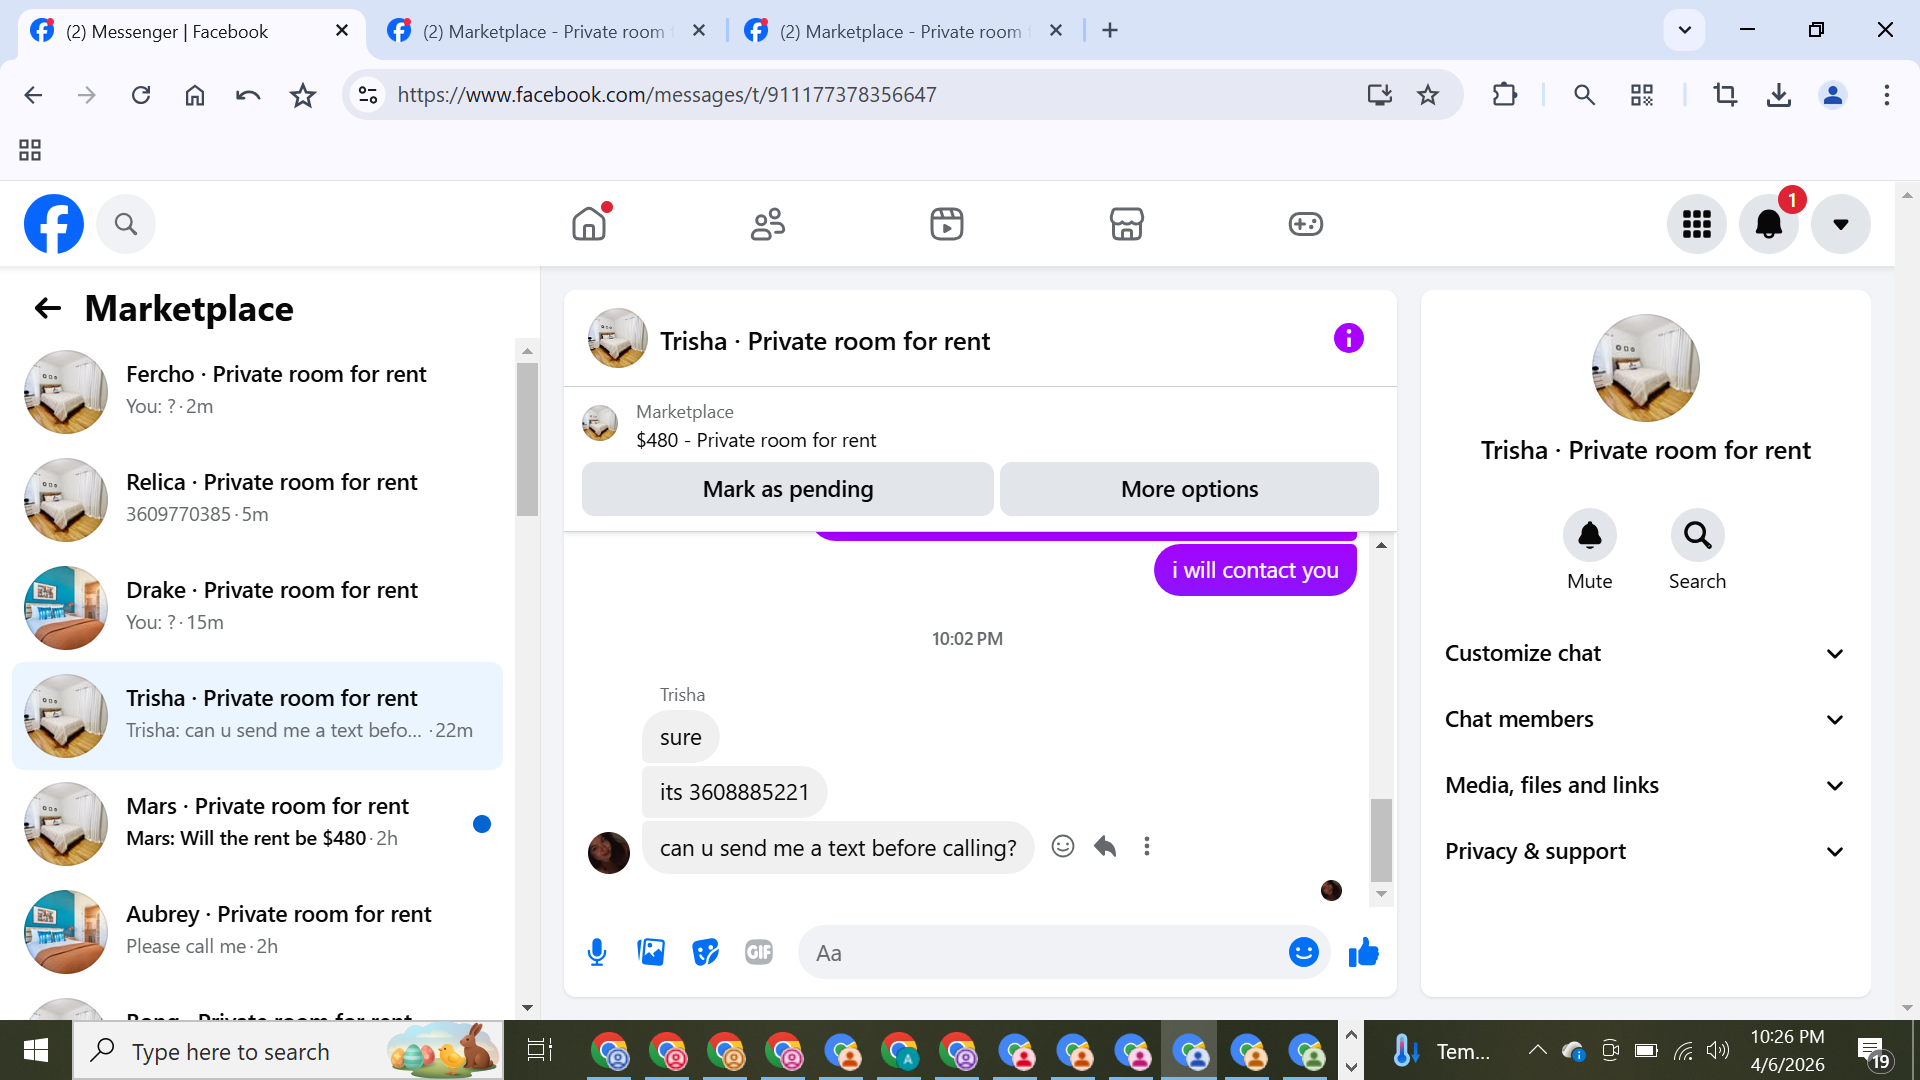
Task: Open browser menu three dots
Action: (1887, 95)
